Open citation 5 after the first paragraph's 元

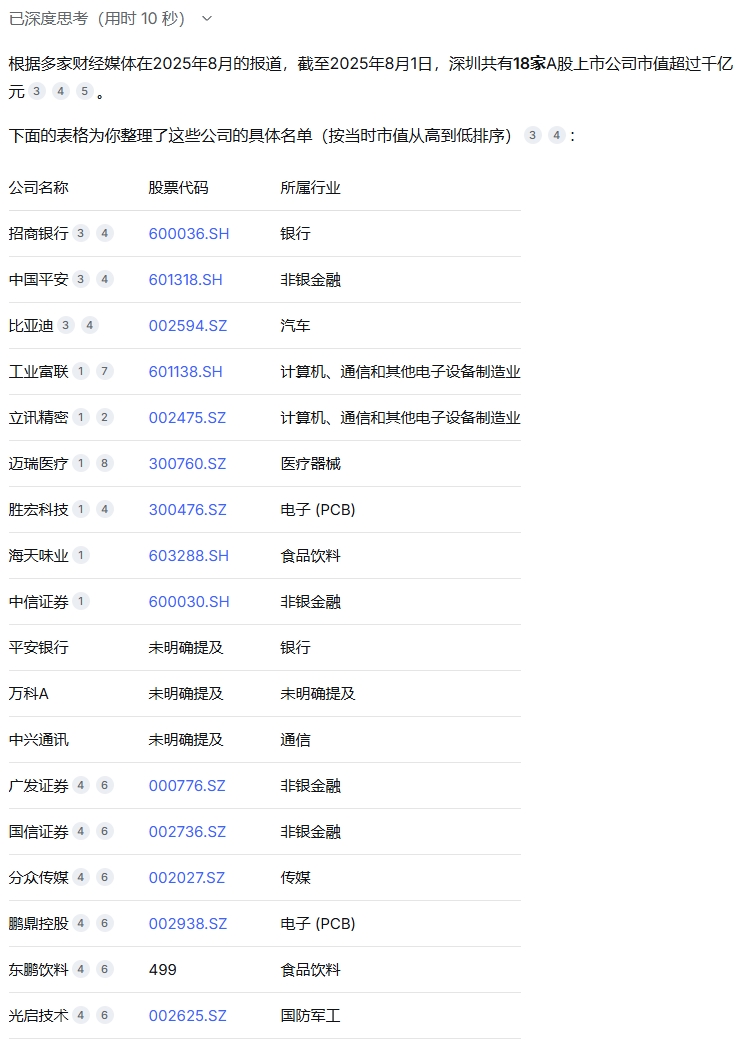coord(85,91)
